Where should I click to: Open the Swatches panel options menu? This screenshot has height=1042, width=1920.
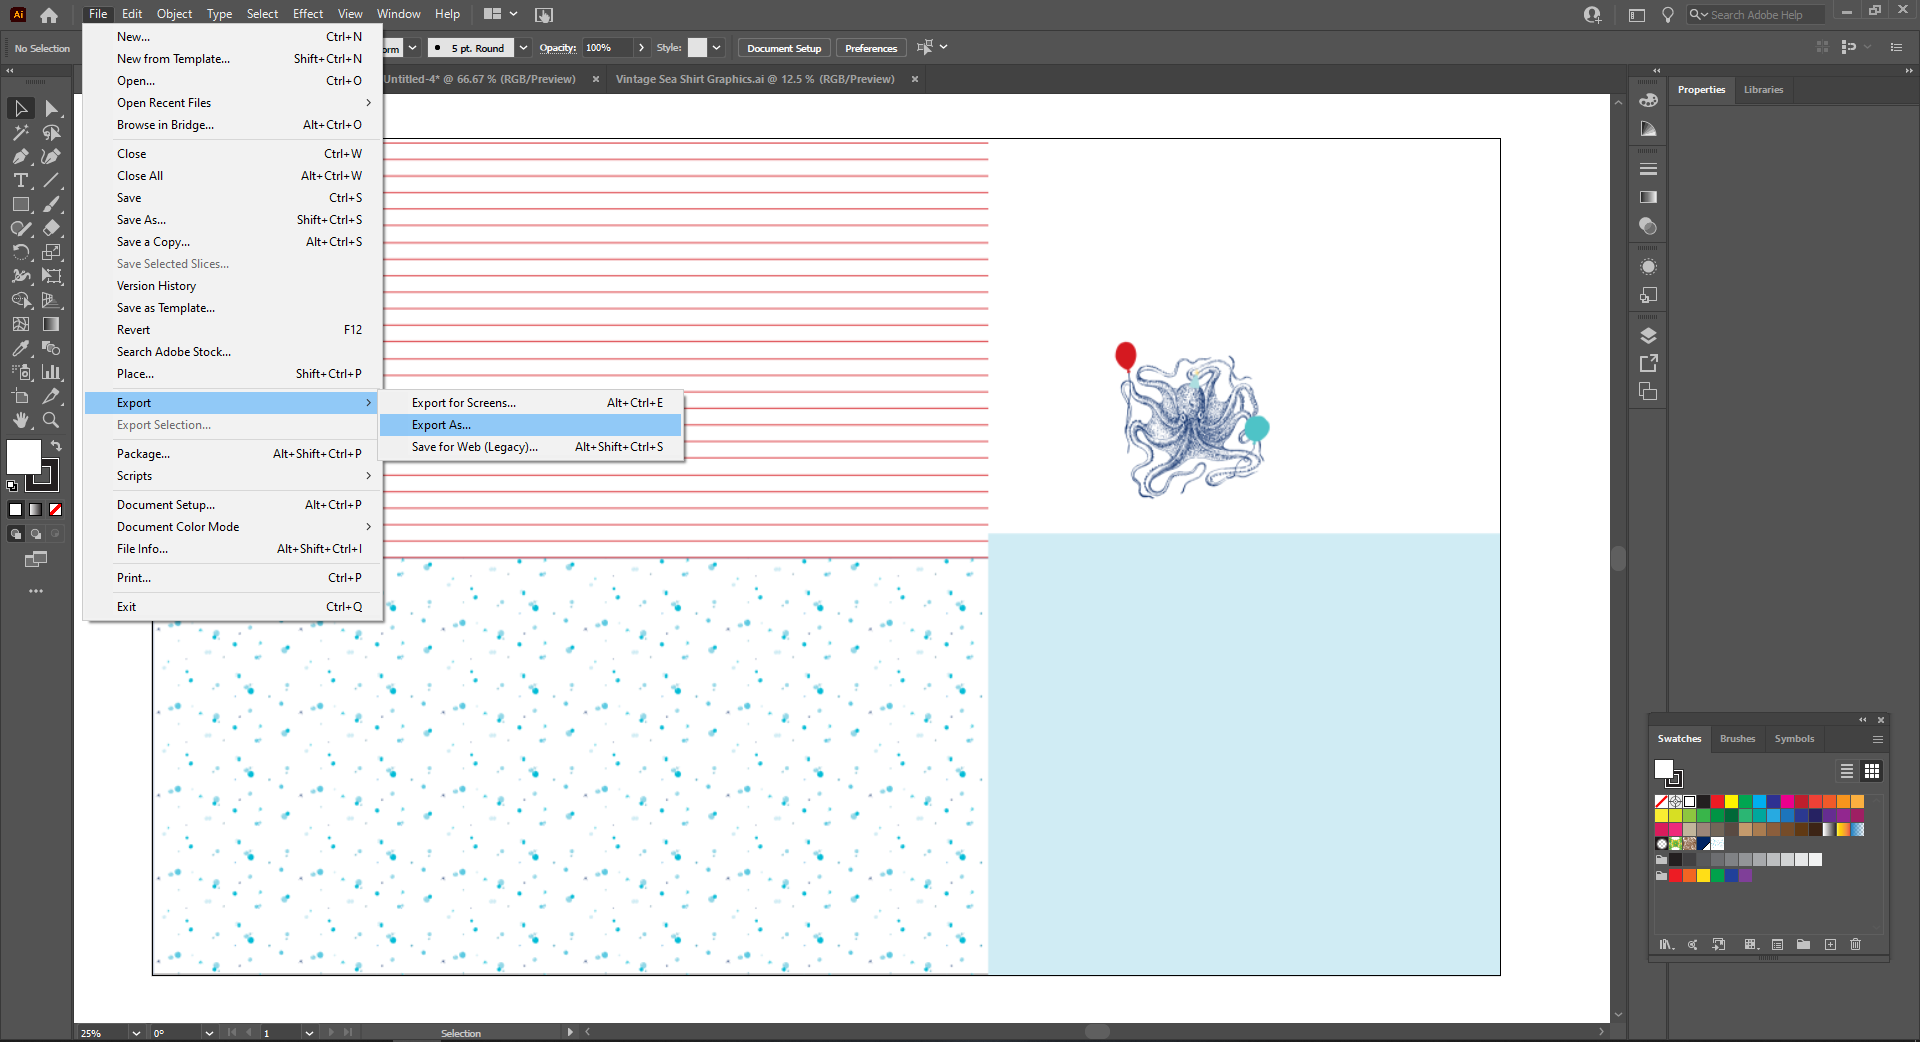point(1878,739)
